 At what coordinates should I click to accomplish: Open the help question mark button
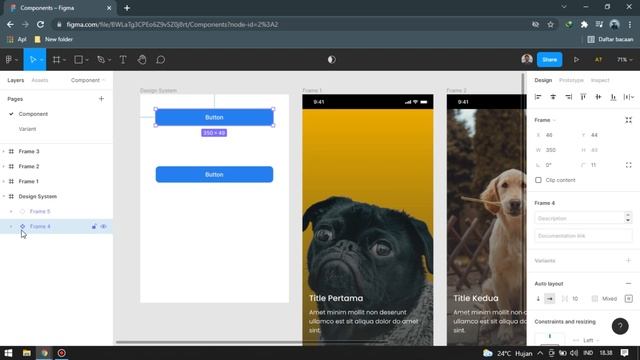tap(620, 326)
